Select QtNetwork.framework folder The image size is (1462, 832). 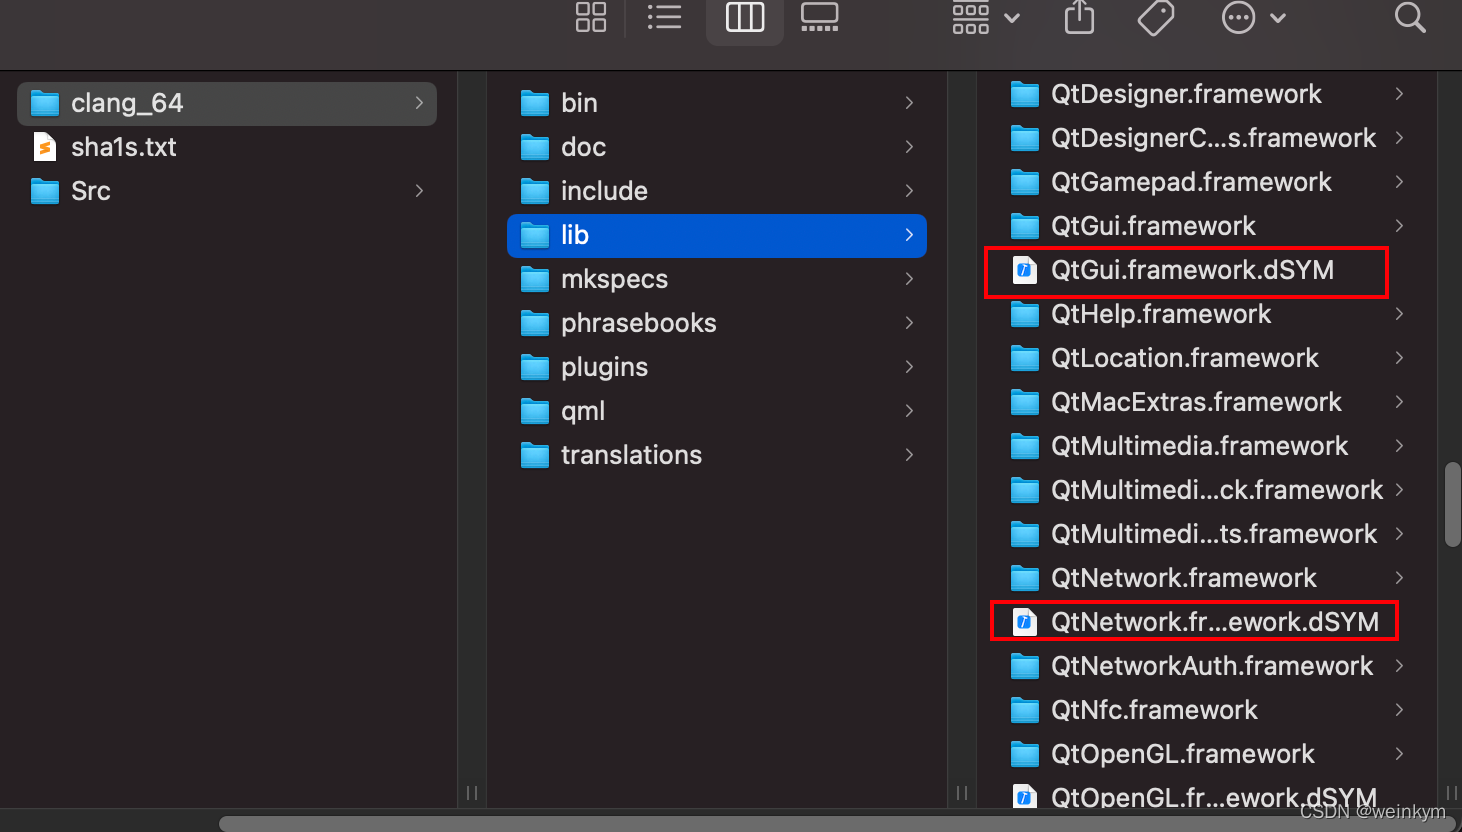pyautogui.click(x=1207, y=578)
